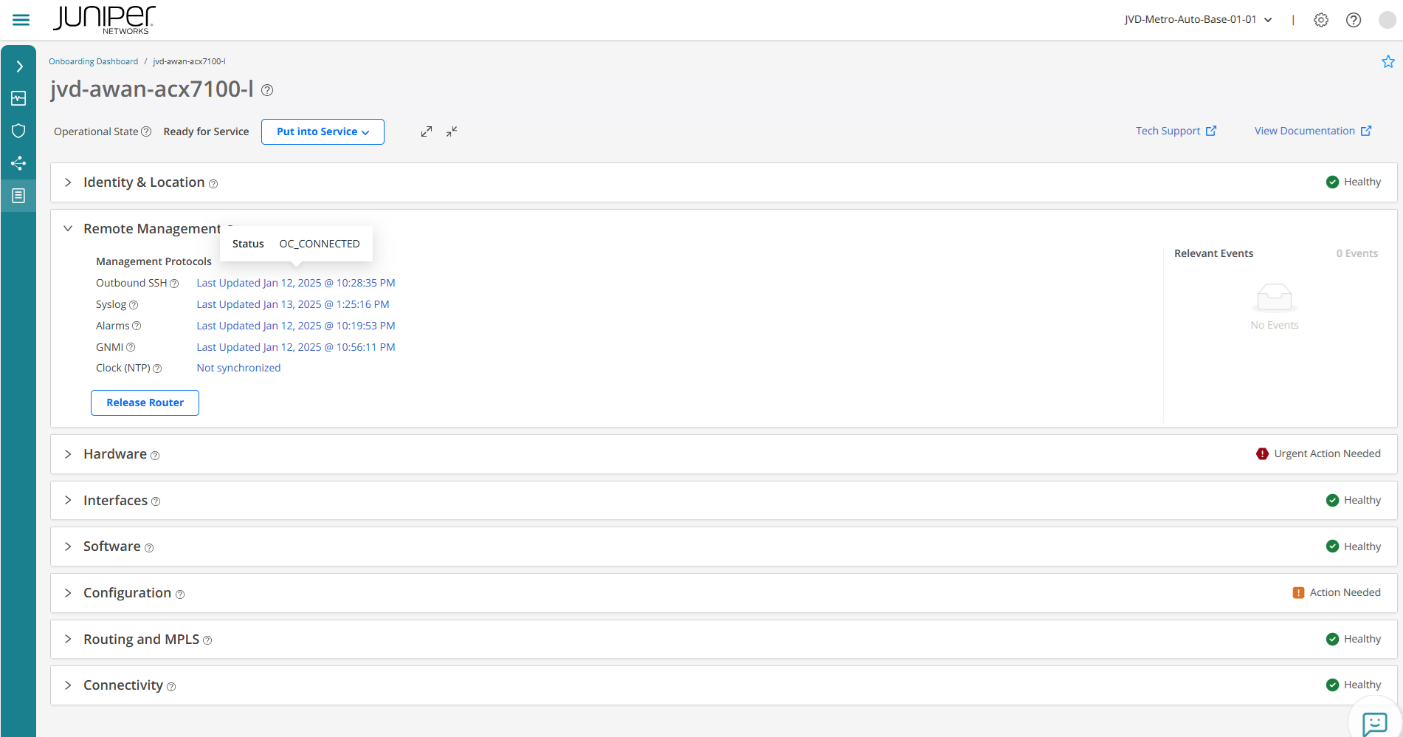Click the Clock (NTP) Not synchronized status
The image size is (1403, 737).
239,368
